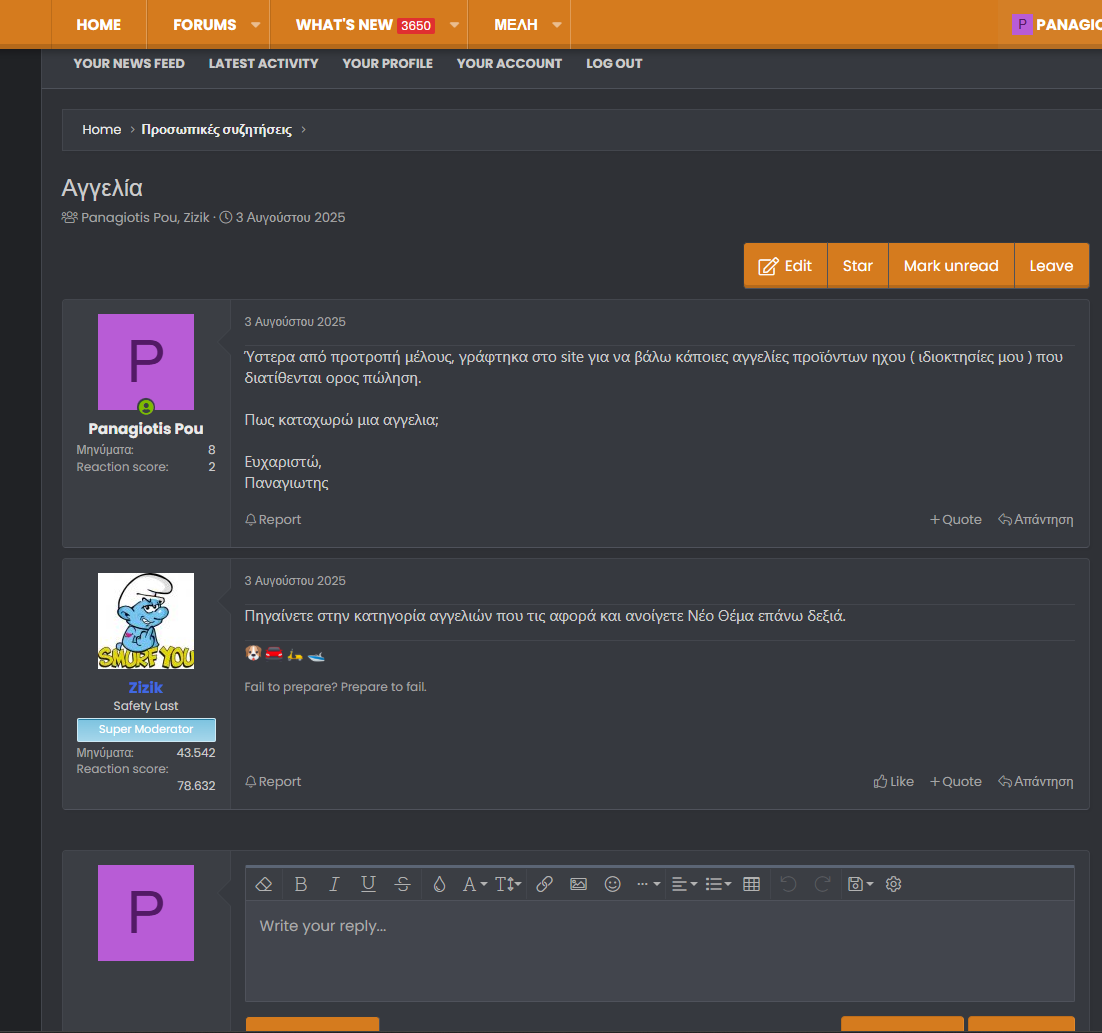The width and height of the screenshot is (1102, 1033).
Task: Open the drafts save icon menu
Action: pyautogui.click(x=860, y=884)
